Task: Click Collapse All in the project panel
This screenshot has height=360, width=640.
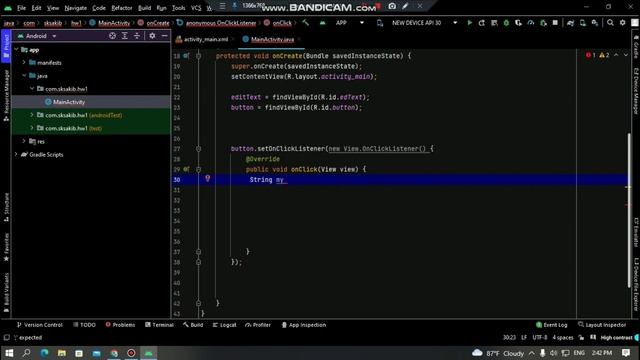Action: point(137,36)
